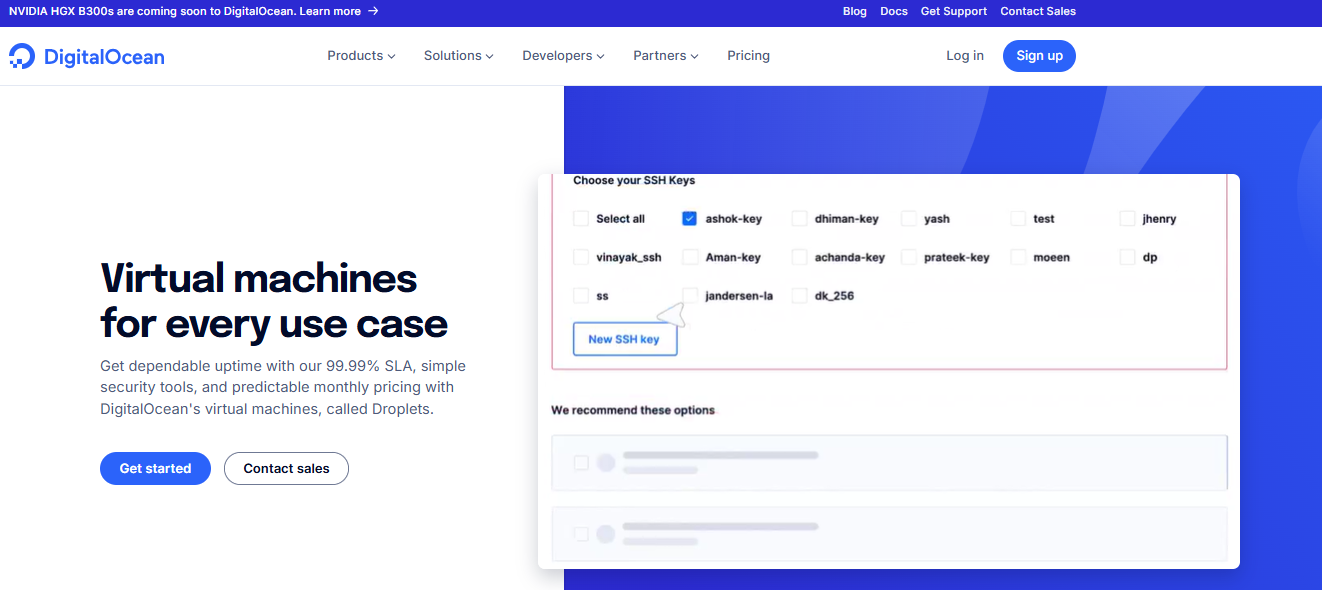This screenshot has height=590, width=1322.
Task: Open the Developers dropdown
Action: point(562,56)
